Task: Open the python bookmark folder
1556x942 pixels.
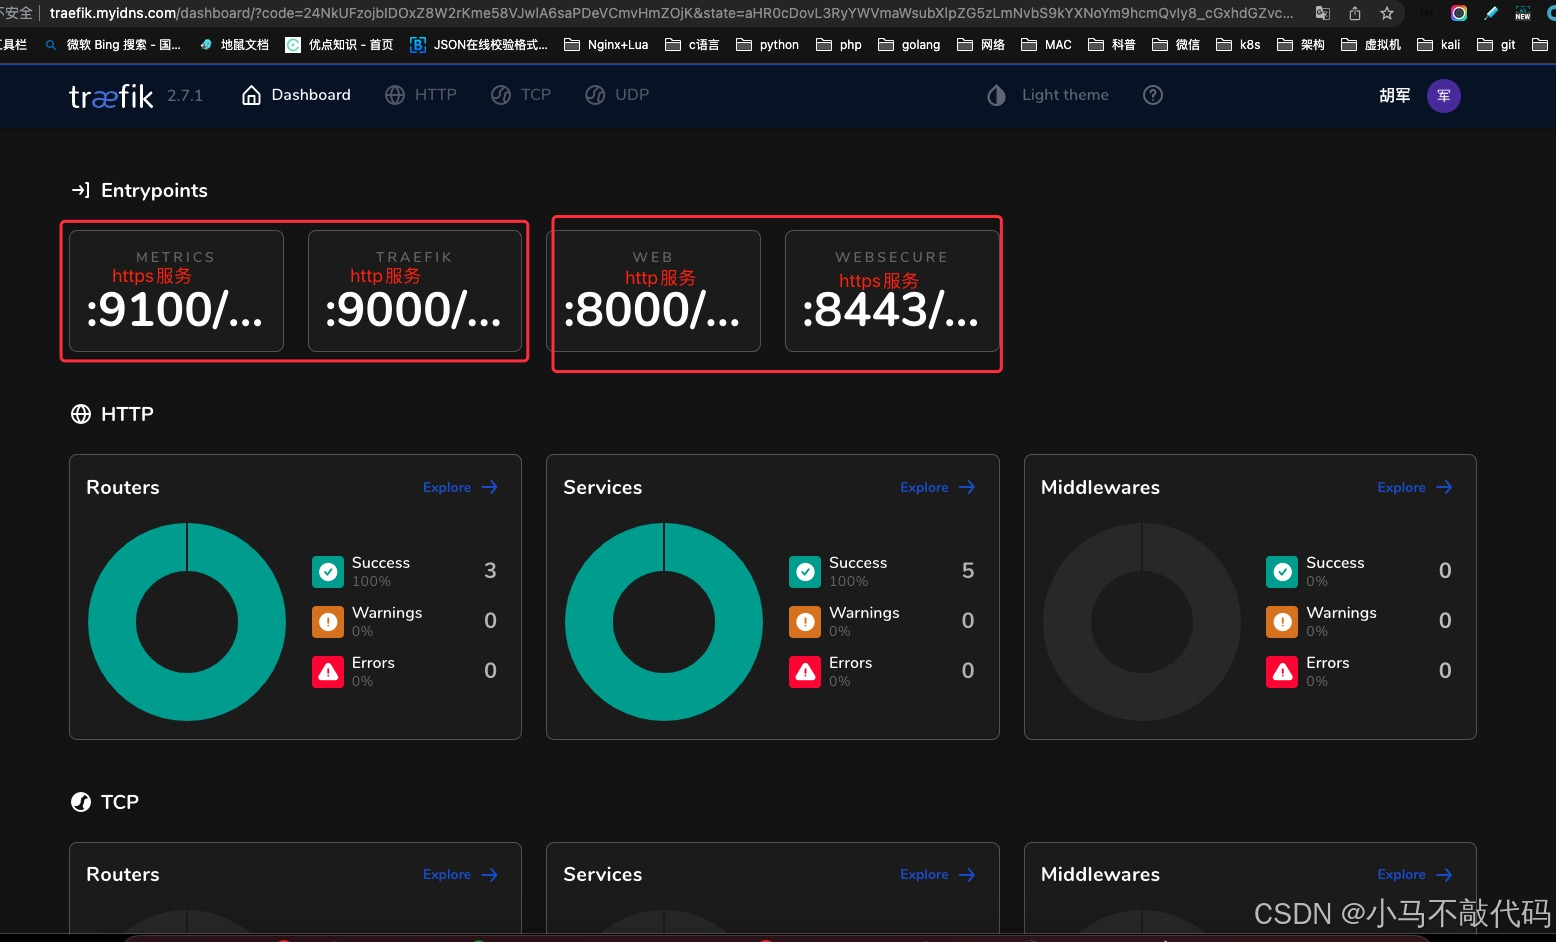Action: (767, 45)
